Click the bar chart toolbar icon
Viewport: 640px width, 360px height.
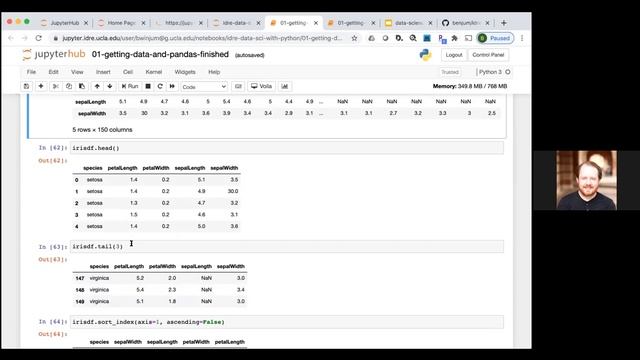point(284,86)
